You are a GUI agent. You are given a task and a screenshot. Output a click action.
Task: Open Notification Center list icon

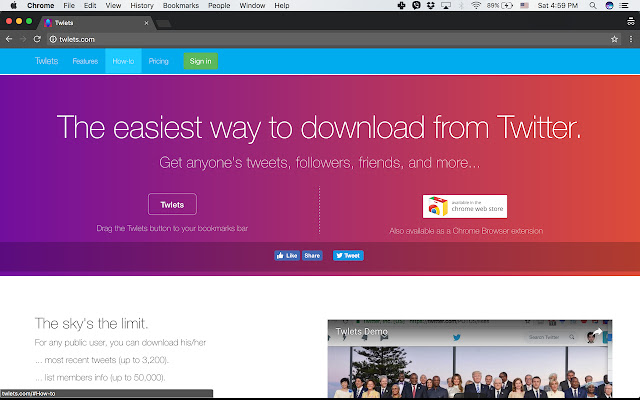pyautogui.click(x=624, y=5)
